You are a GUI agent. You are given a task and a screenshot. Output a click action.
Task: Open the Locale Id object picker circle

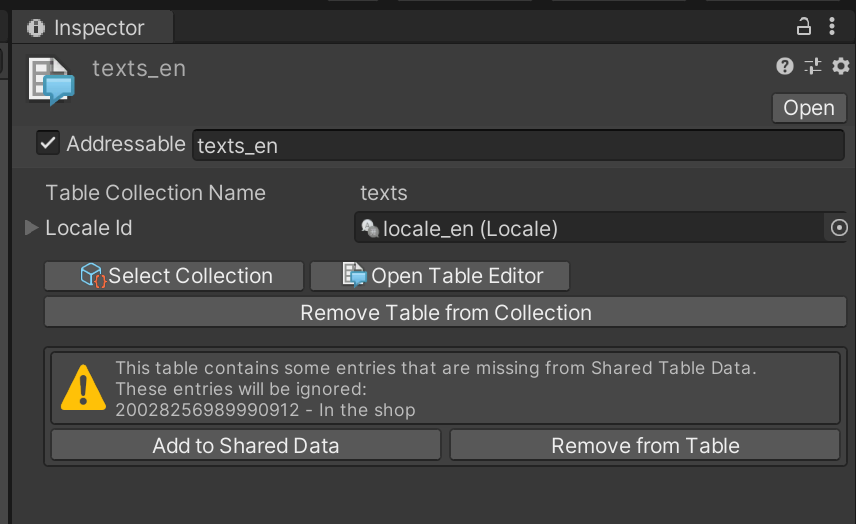(838, 229)
